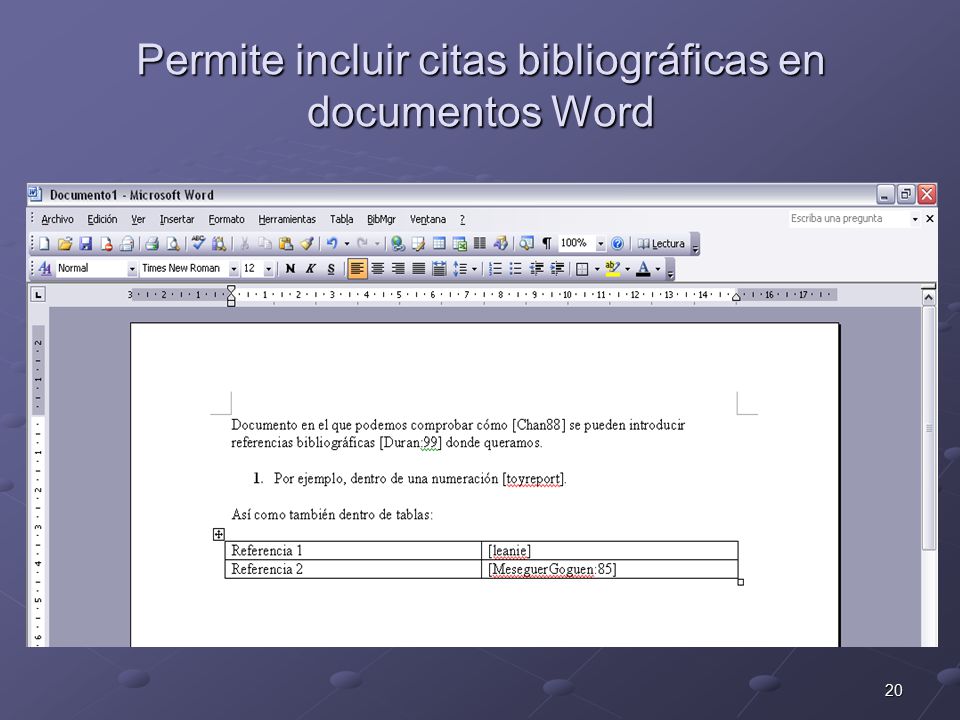960x720 pixels.
Task: Click the Open folder icon
Action: [65, 244]
